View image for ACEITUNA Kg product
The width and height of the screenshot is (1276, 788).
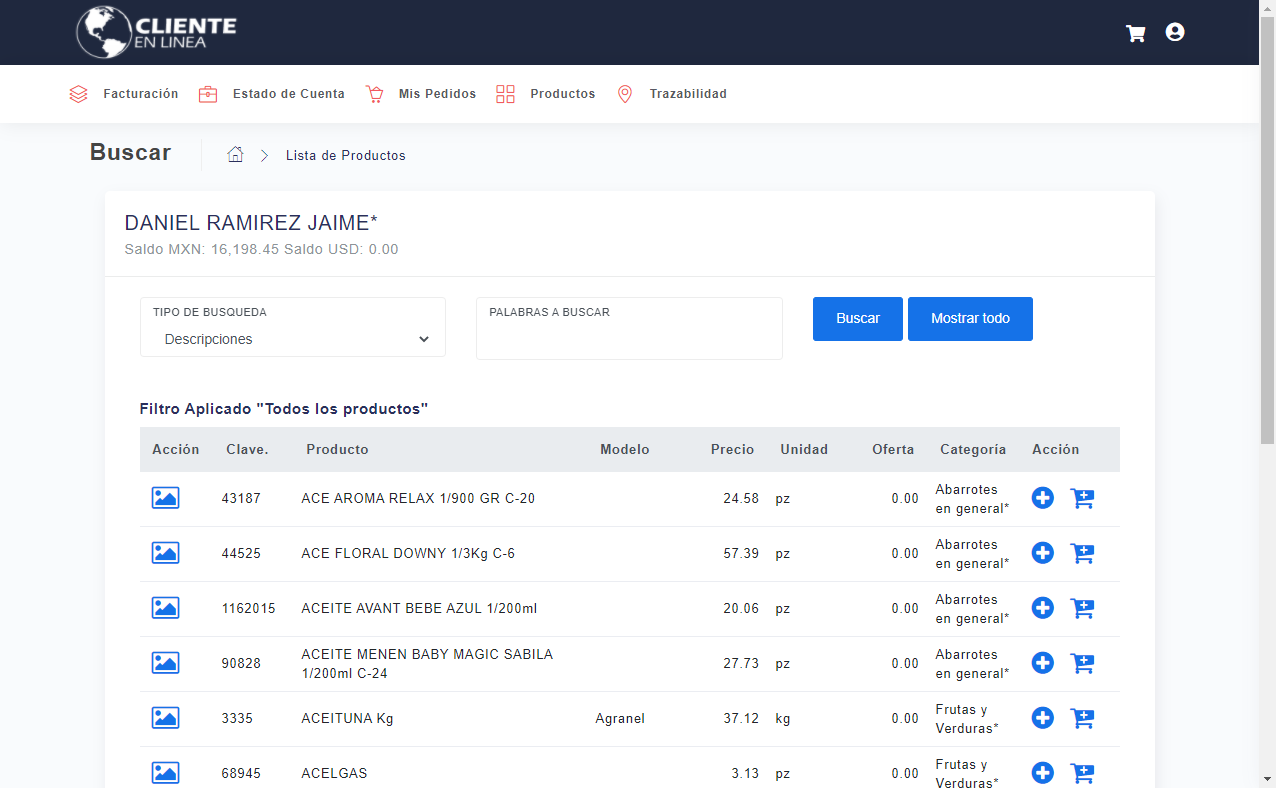[x=165, y=718]
